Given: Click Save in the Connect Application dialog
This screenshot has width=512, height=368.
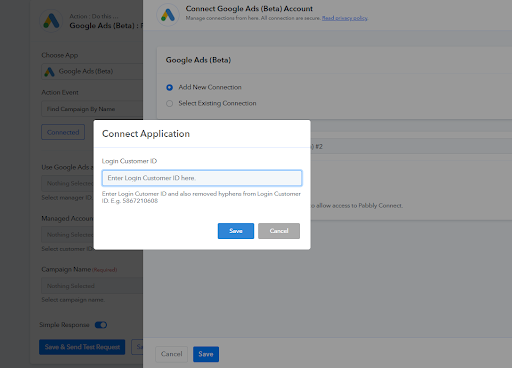Looking at the screenshot, I should point(236,231).
